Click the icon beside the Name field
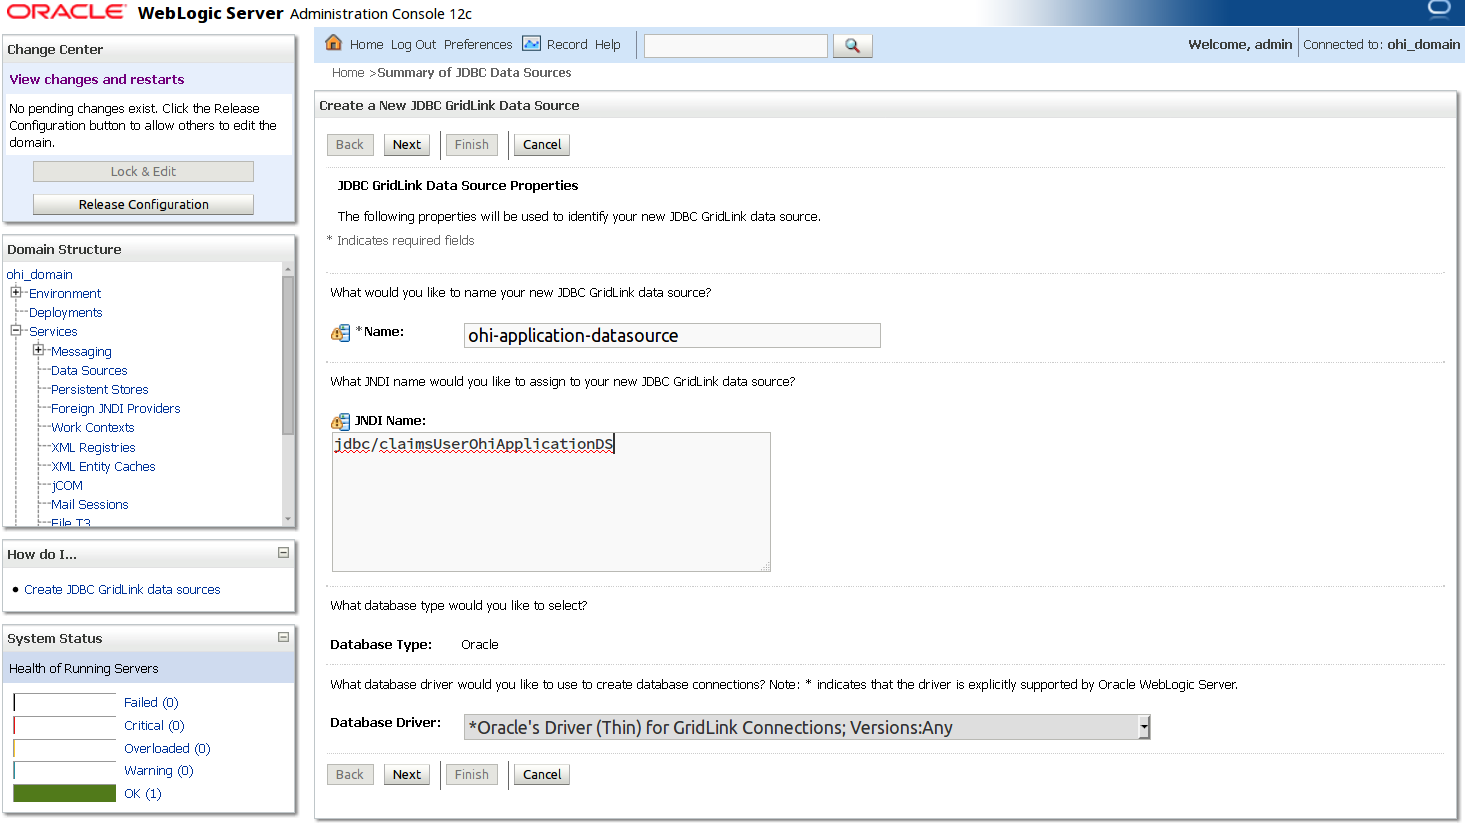This screenshot has height=825, width=1465. (341, 333)
